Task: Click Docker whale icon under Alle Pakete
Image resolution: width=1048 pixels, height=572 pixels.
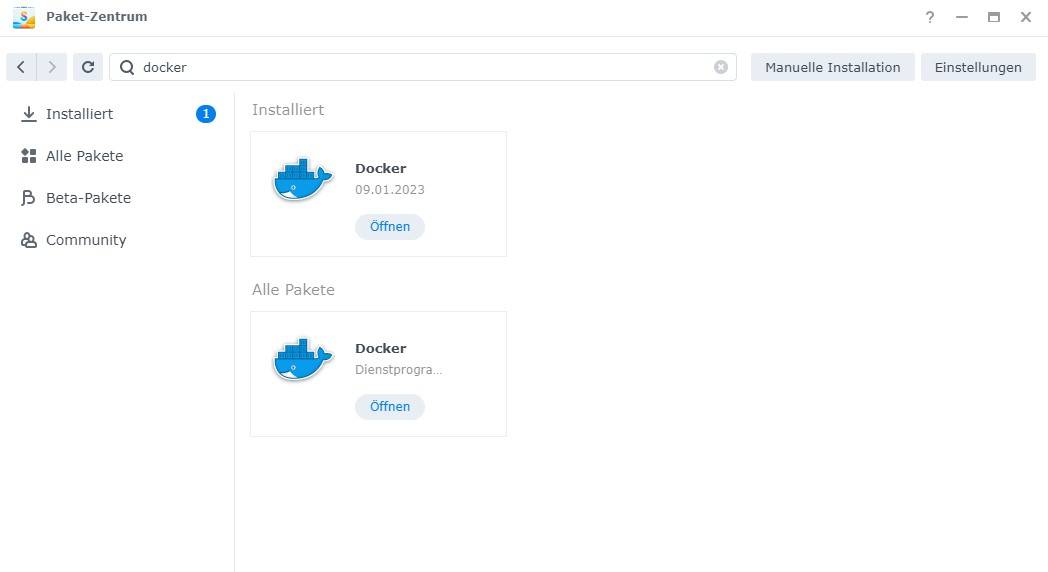Action: (302, 360)
